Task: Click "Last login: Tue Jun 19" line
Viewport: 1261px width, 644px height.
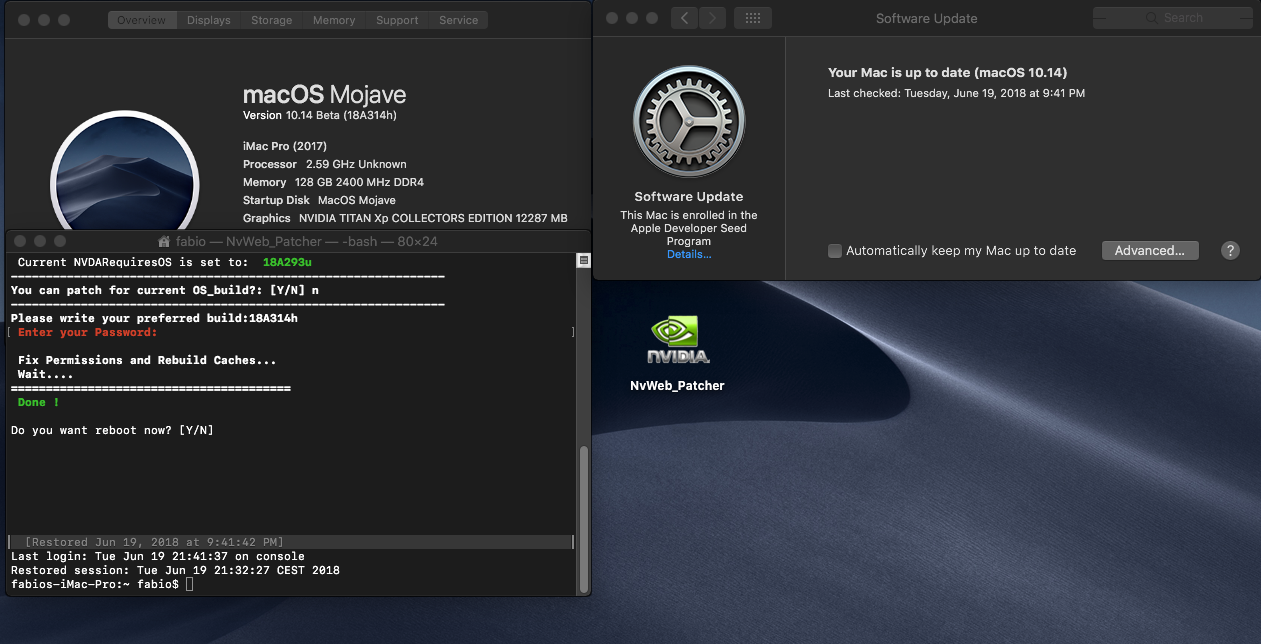Action: pos(158,556)
